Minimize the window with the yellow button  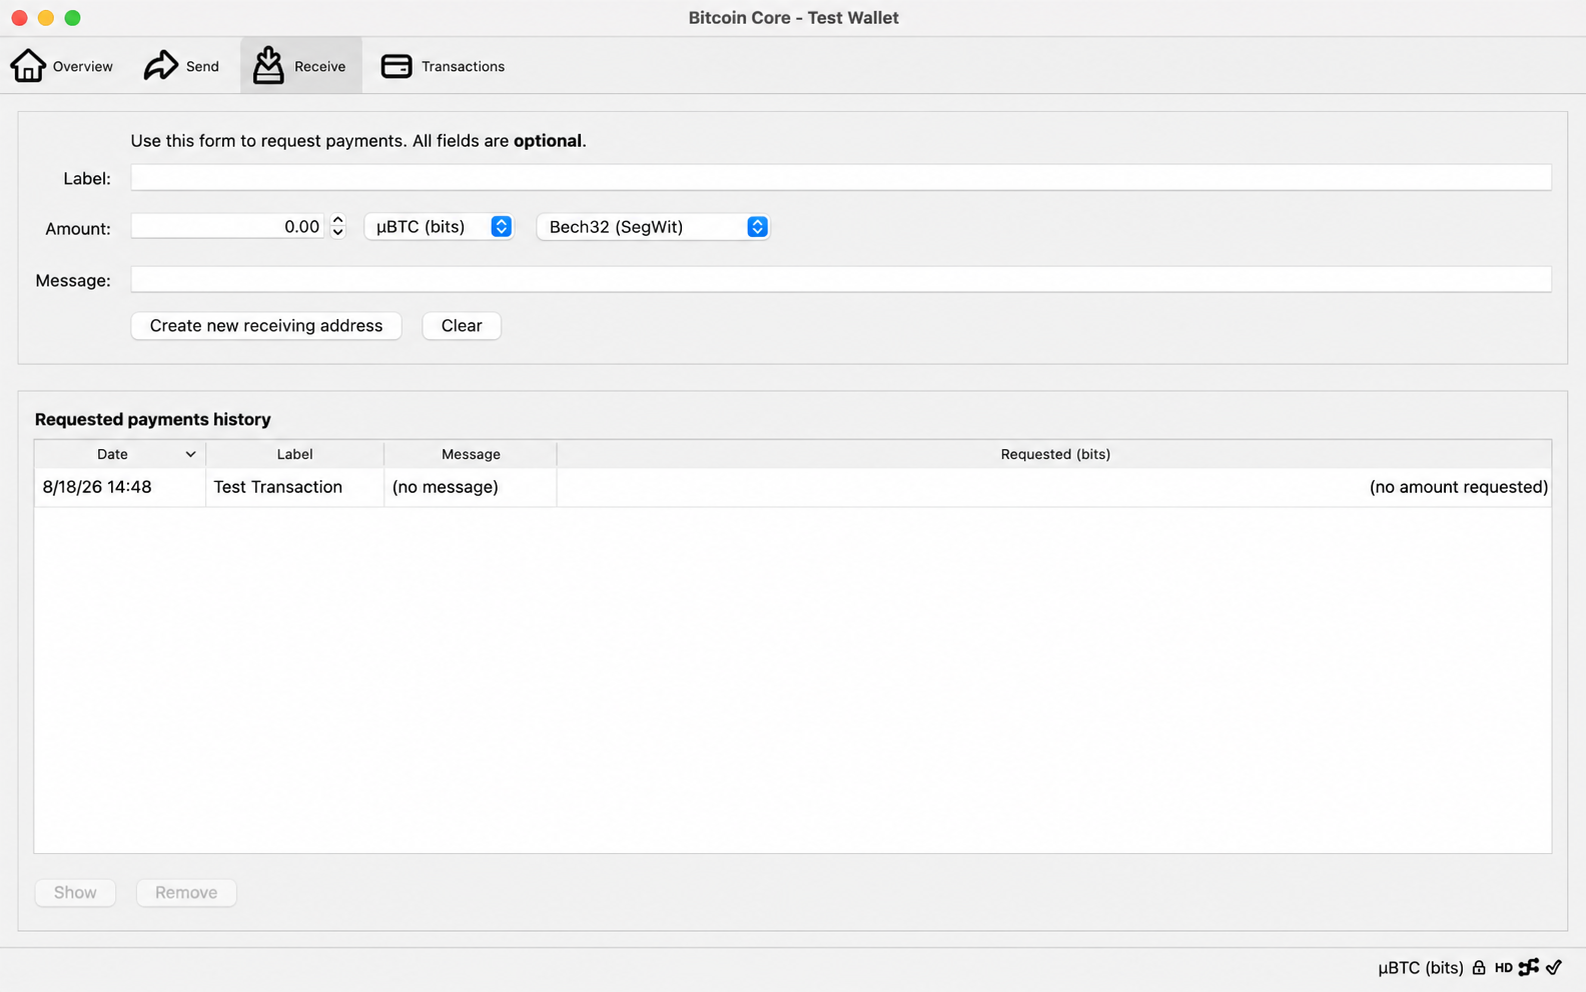(x=46, y=18)
